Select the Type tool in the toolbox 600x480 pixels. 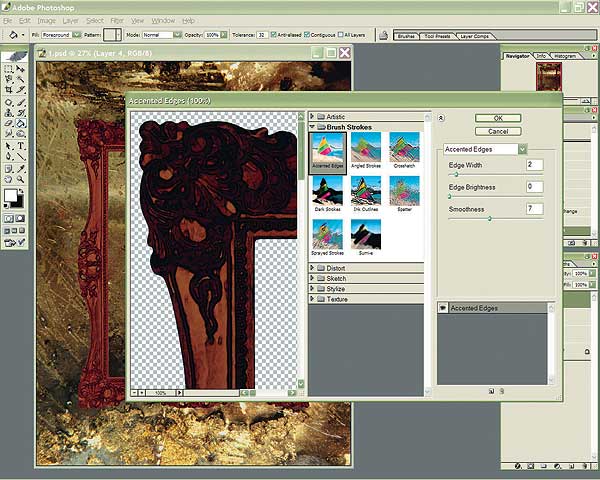22,145
